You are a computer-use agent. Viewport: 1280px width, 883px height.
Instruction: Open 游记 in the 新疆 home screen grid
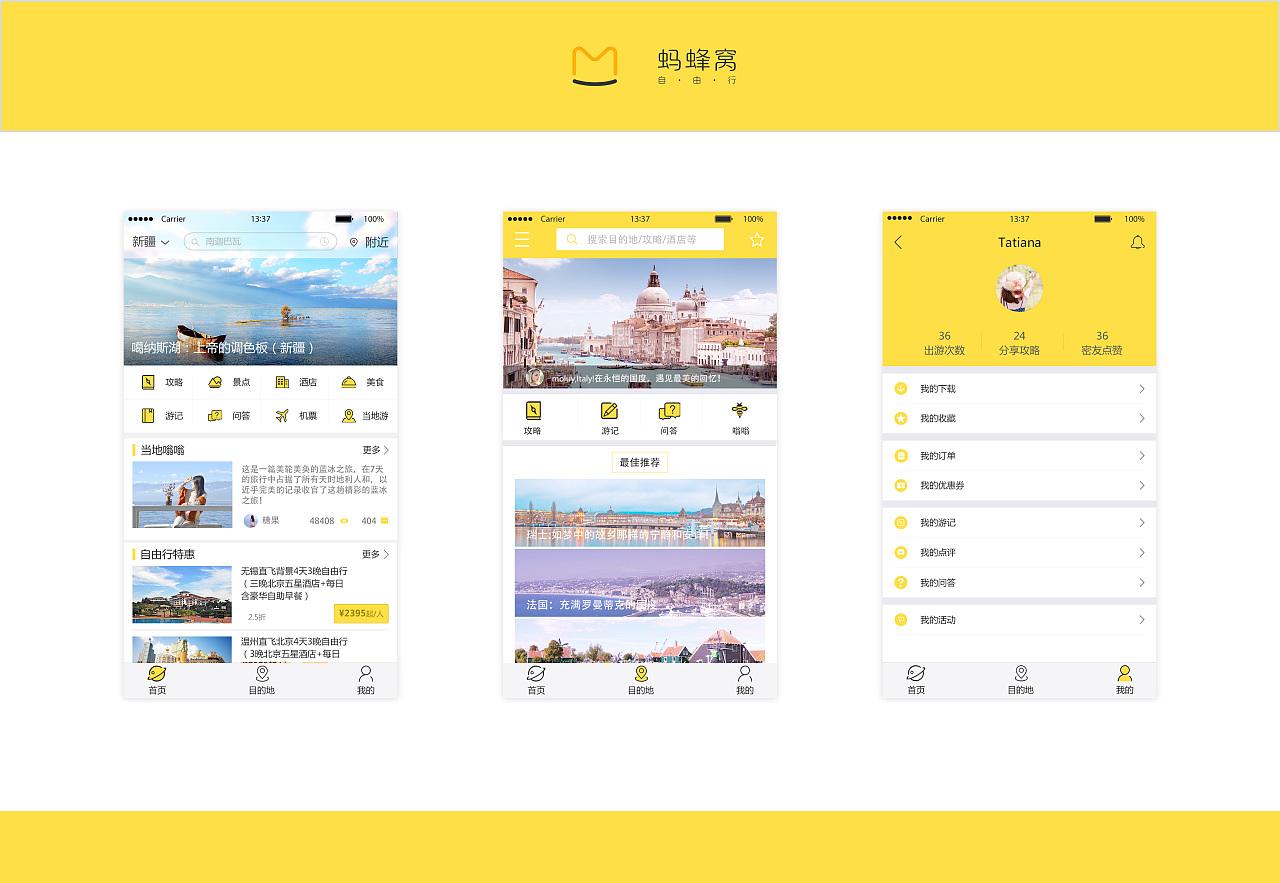coord(161,415)
